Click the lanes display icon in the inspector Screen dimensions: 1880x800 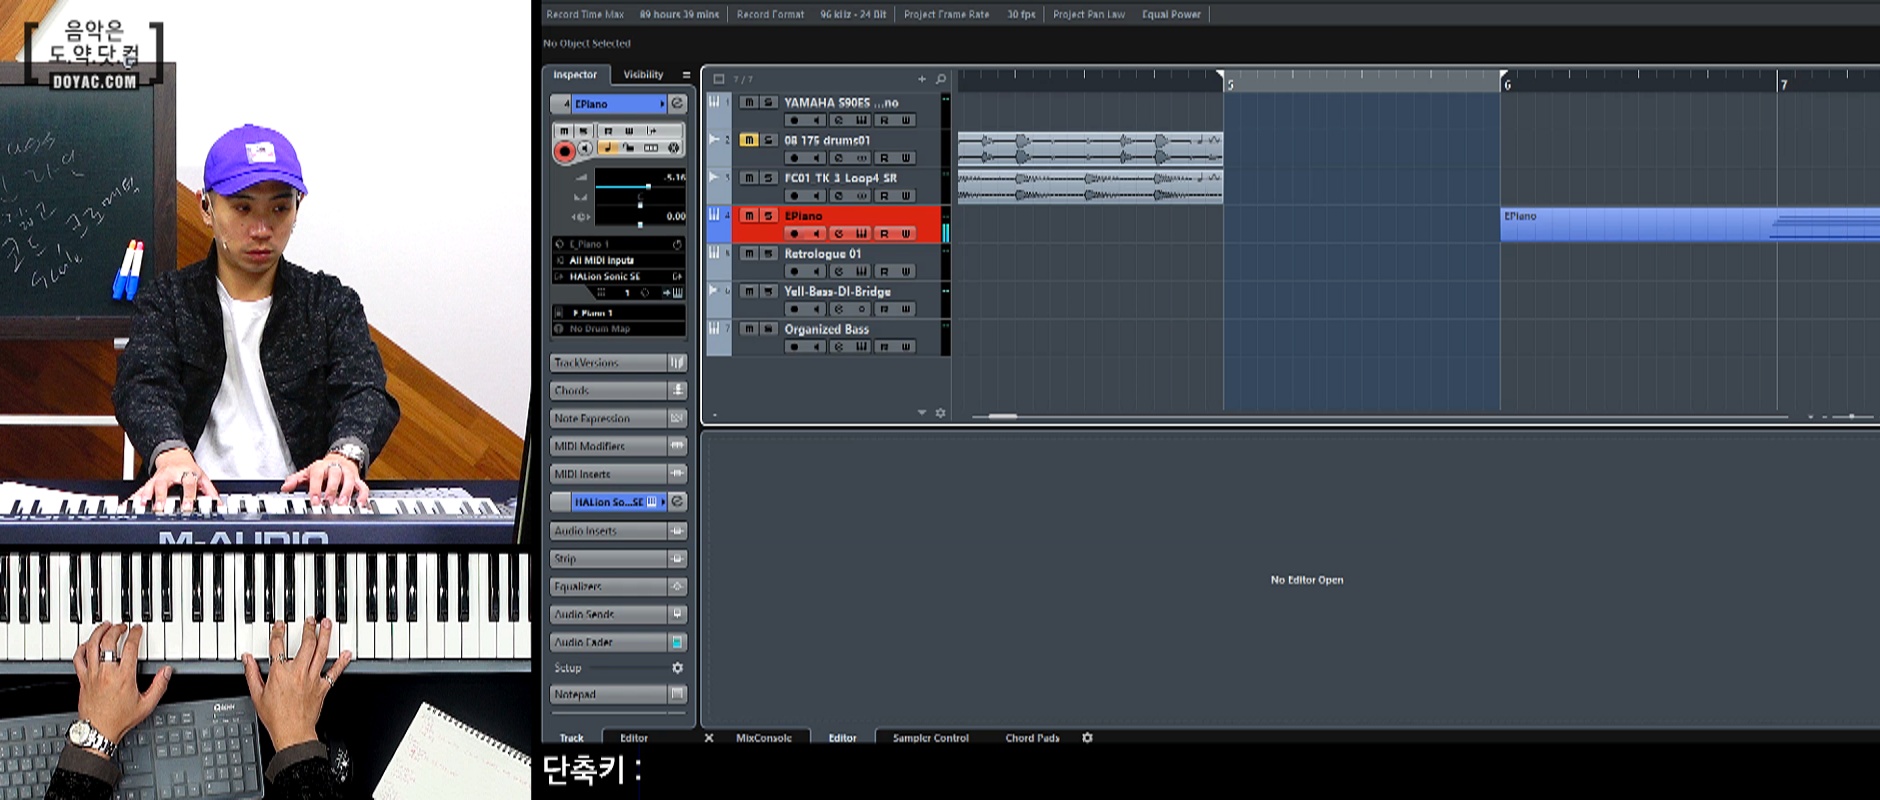click(x=651, y=148)
